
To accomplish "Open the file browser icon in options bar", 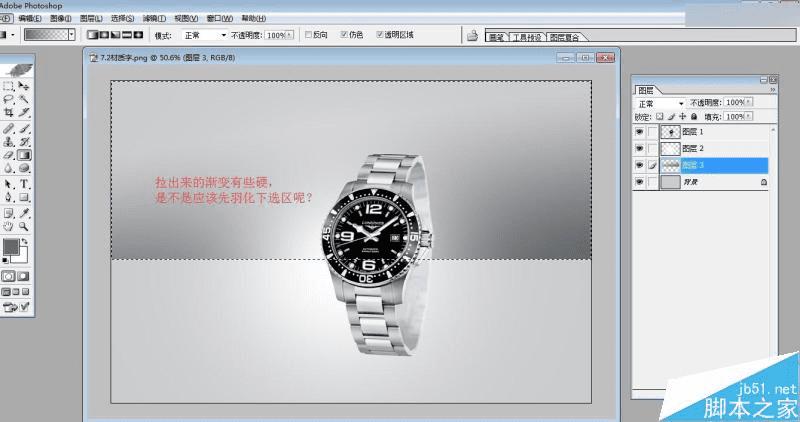I will pyautogui.click(x=472, y=35).
